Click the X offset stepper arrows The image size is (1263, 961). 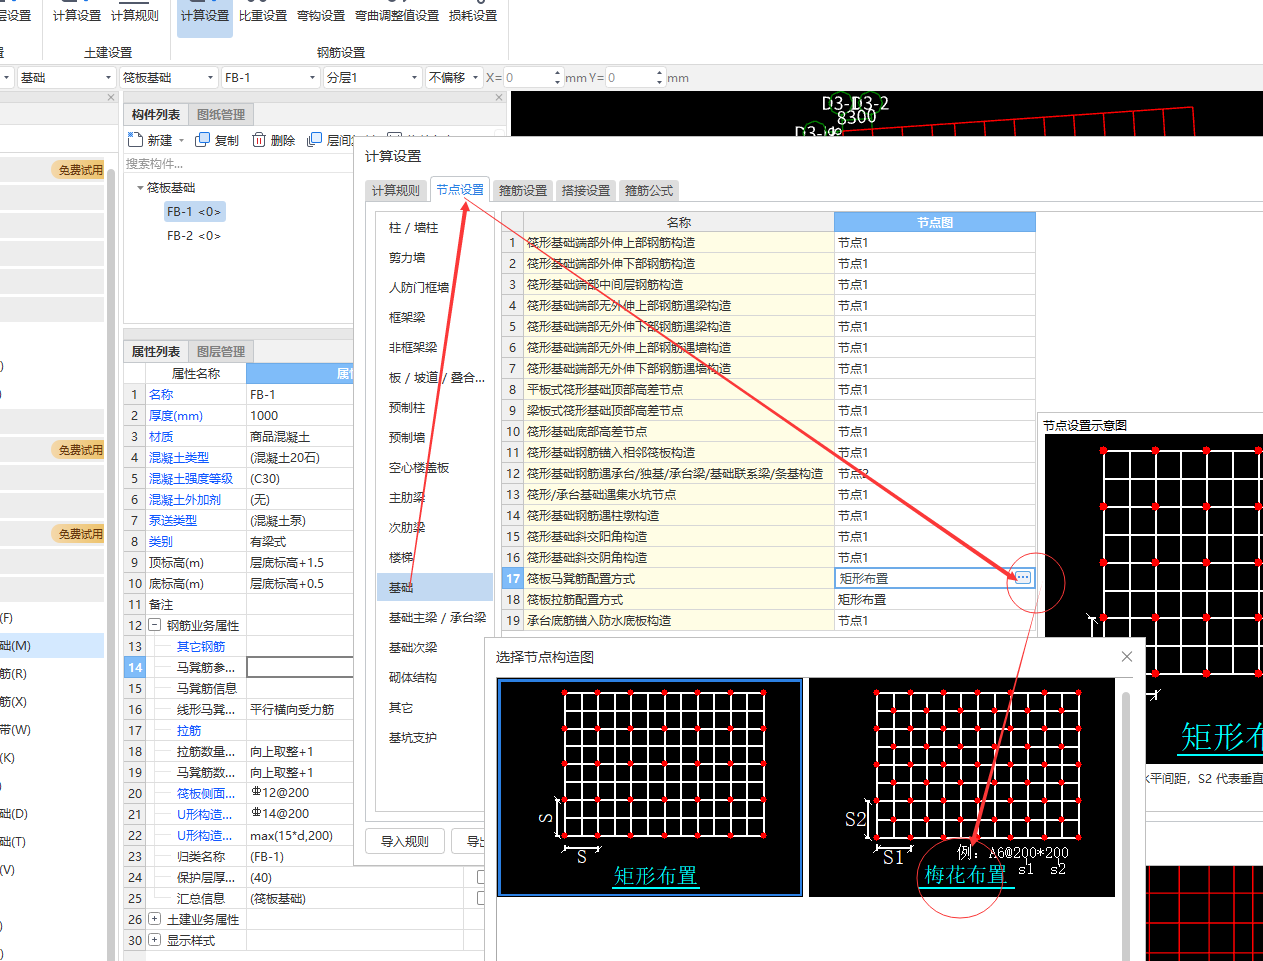coord(557,77)
